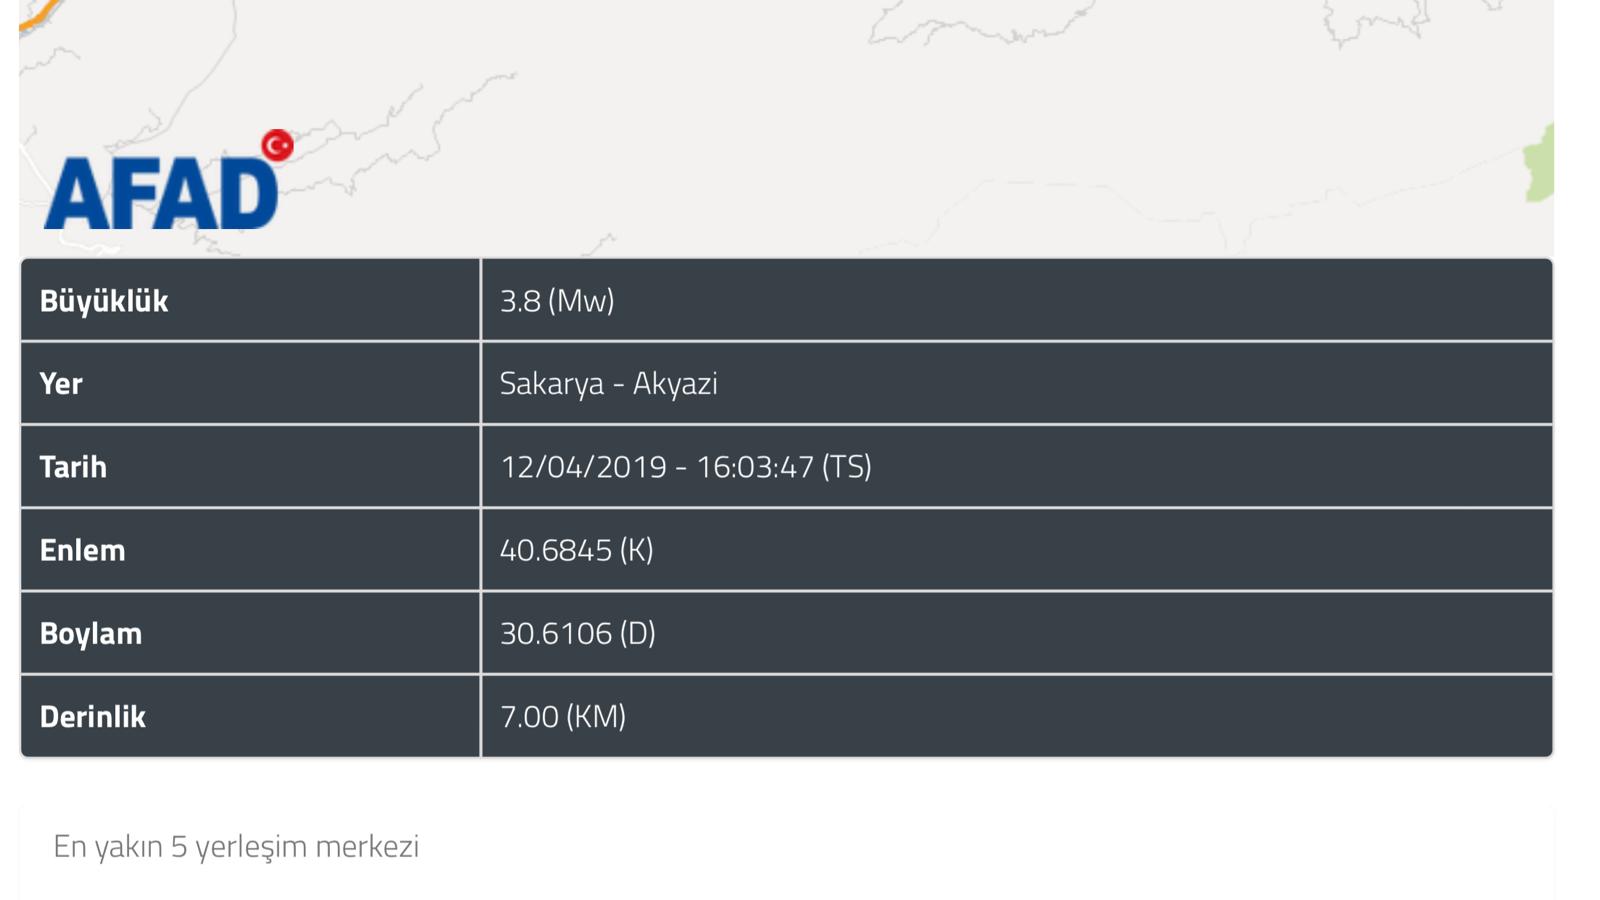1600x900 pixels.
Task: Select the Enlem row label
Action: click(82, 550)
